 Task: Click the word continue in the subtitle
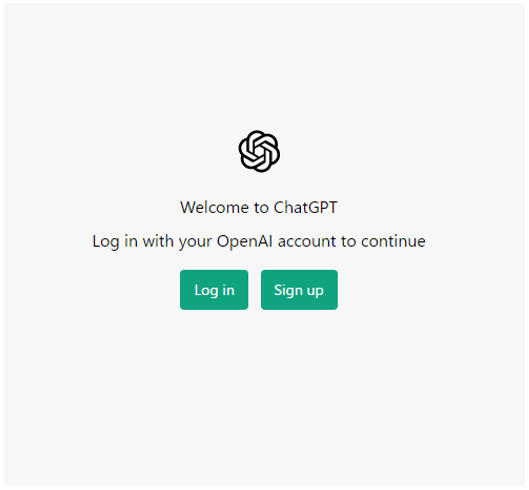coord(393,241)
